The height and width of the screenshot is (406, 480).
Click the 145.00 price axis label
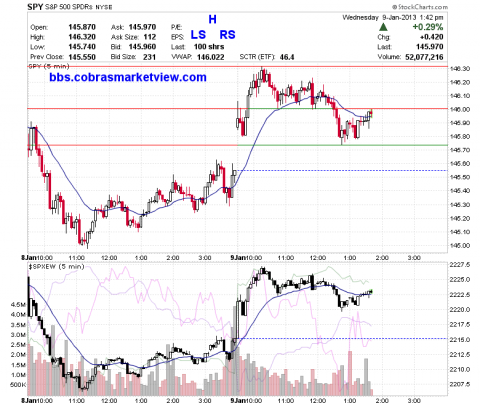point(460,246)
